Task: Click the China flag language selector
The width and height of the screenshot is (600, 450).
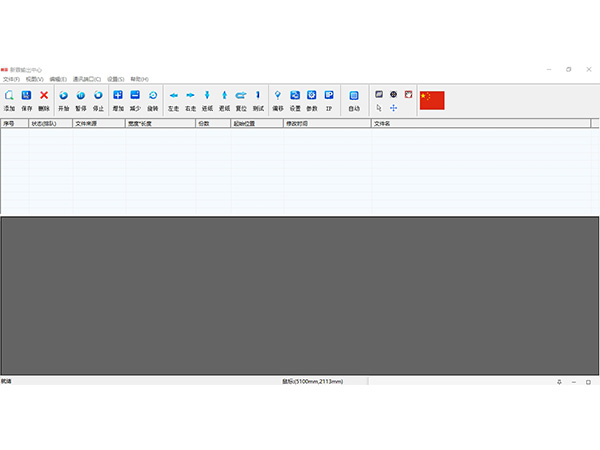Action: click(432, 99)
